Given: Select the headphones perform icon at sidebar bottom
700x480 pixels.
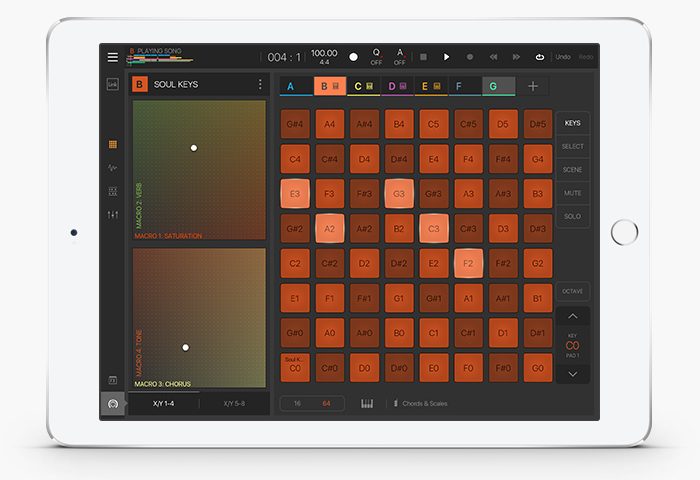Looking at the screenshot, I should (113, 404).
